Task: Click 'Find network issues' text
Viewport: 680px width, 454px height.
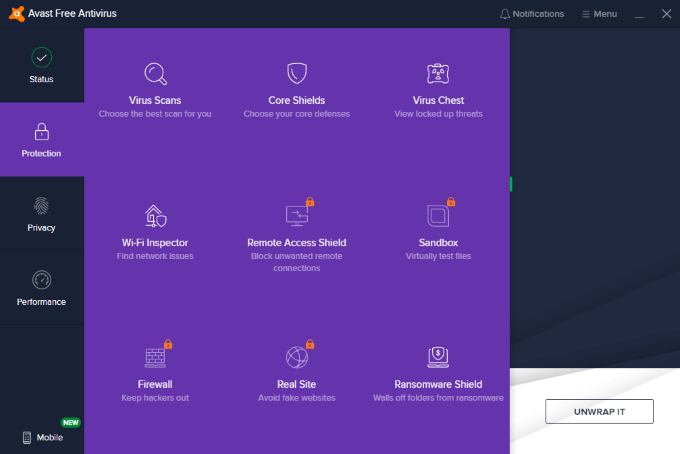Action: [x=155, y=256]
